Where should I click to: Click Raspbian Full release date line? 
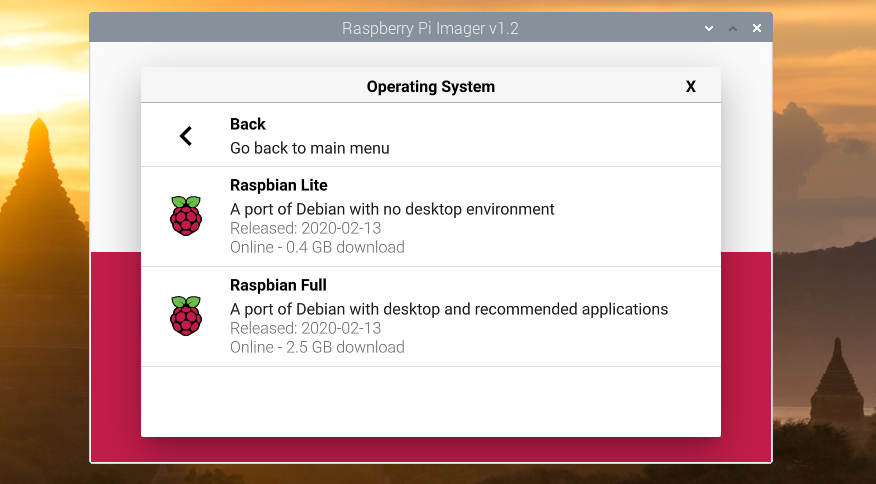tap(306, 328)
